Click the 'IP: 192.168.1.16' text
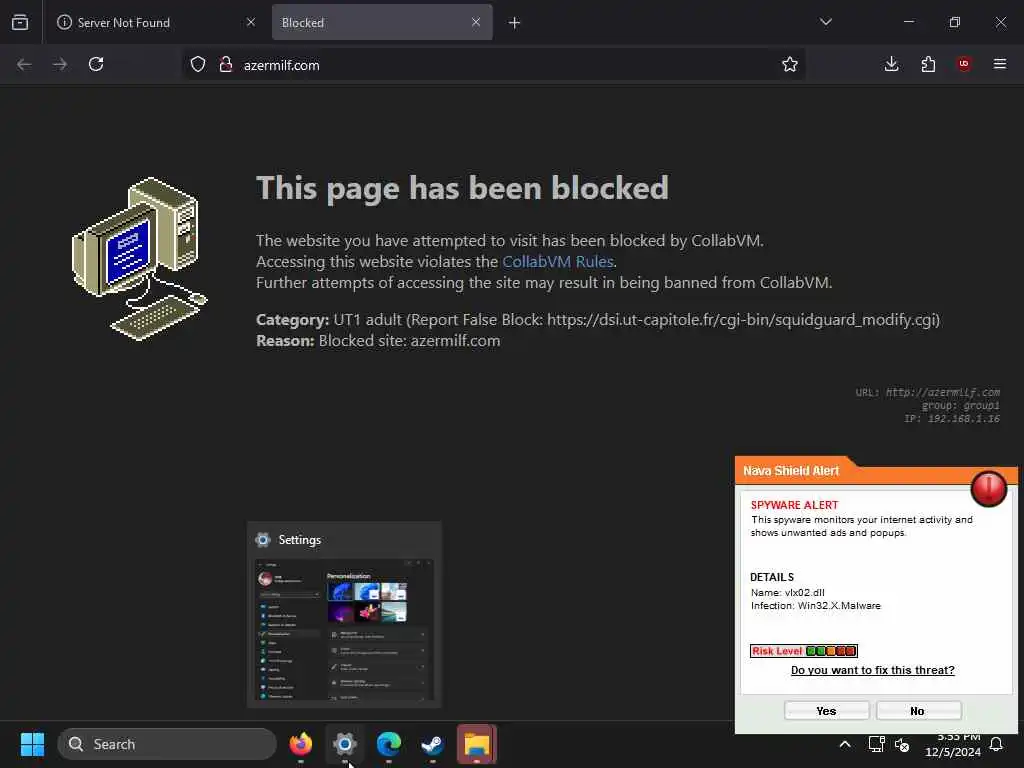 tap(952, 419)
